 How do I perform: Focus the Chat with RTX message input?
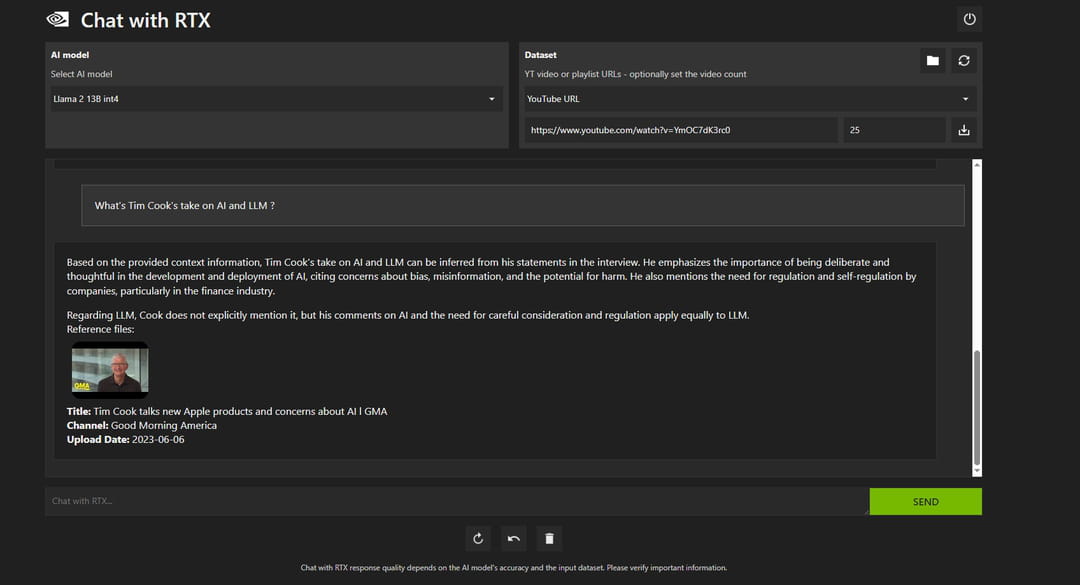pyautogui.click(x=457, y=502)
